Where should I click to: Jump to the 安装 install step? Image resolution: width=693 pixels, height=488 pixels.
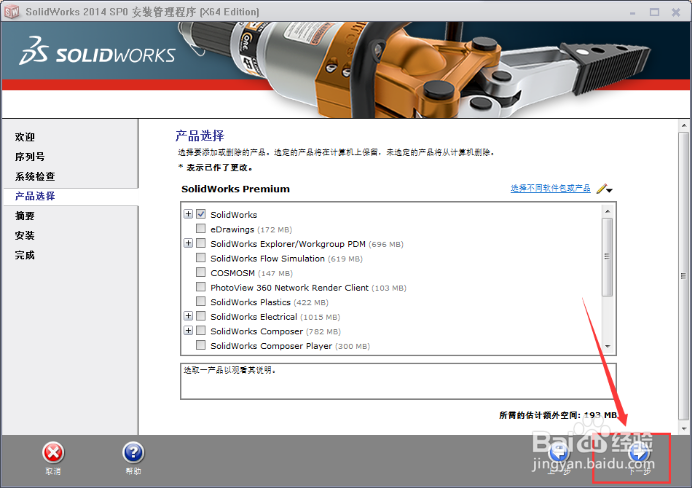(x=25, y=236)
